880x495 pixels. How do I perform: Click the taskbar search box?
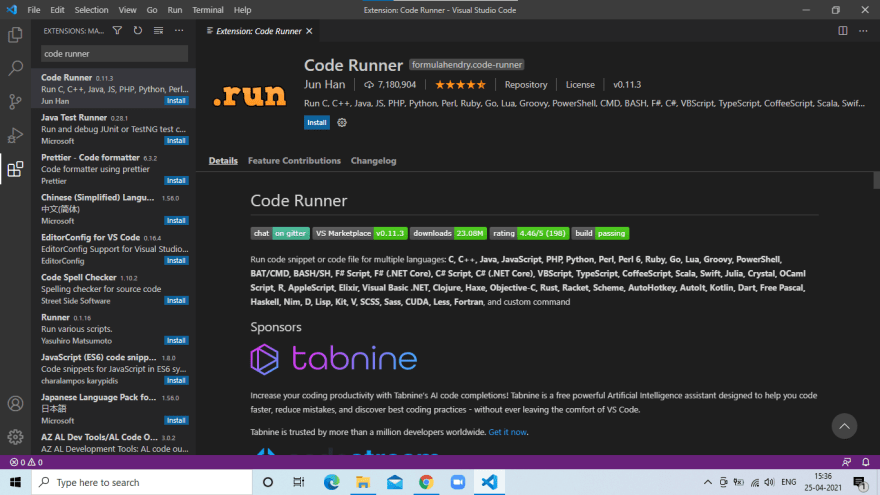(x=142, y=482)
